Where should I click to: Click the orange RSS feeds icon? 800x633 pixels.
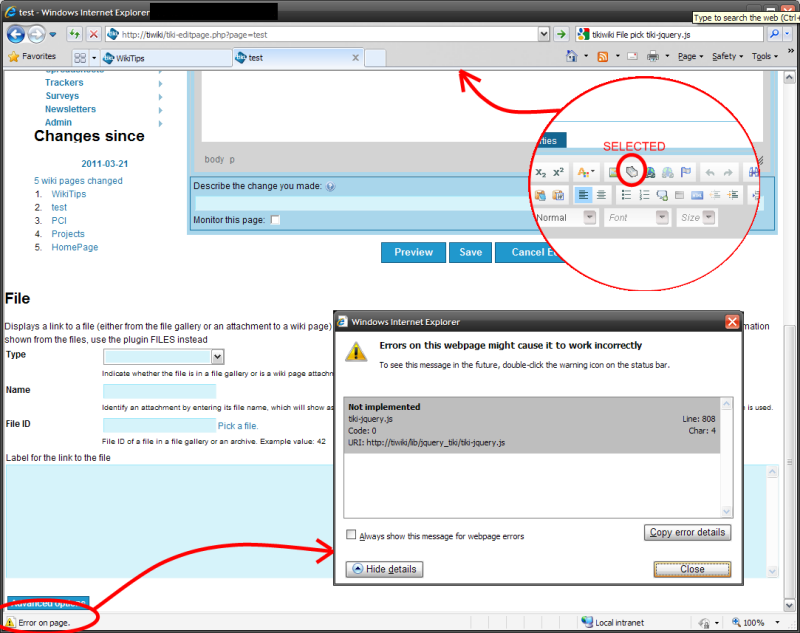(603, 56)
